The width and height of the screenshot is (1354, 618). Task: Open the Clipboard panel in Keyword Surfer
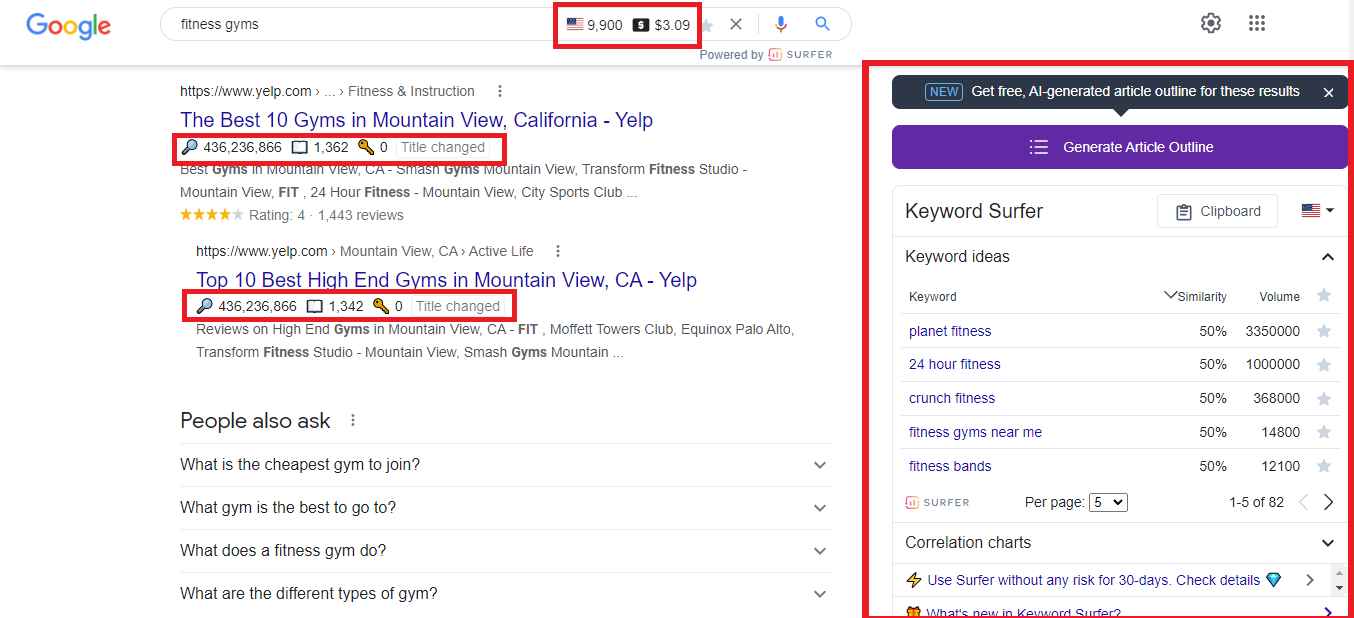pos(1216,211)
